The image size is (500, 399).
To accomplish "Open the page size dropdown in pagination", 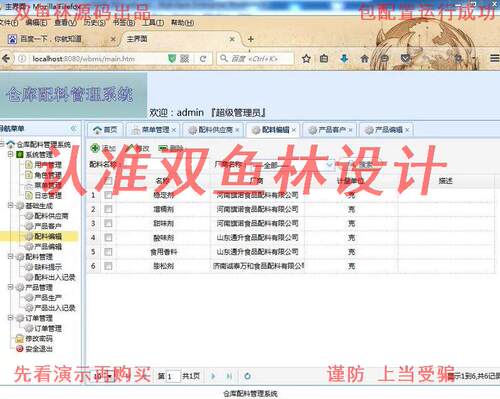I will pos(110,376).
